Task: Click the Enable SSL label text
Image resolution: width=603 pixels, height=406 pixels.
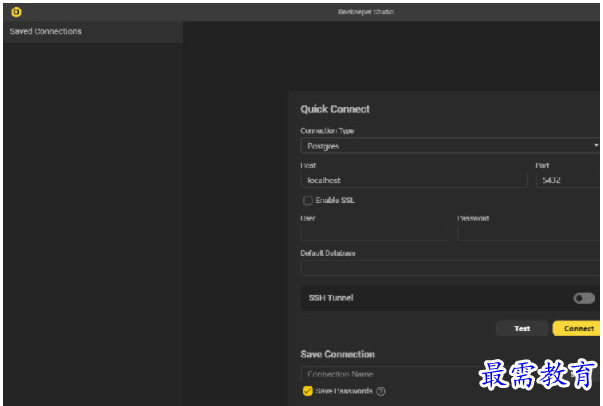Action: coord(335,200)
